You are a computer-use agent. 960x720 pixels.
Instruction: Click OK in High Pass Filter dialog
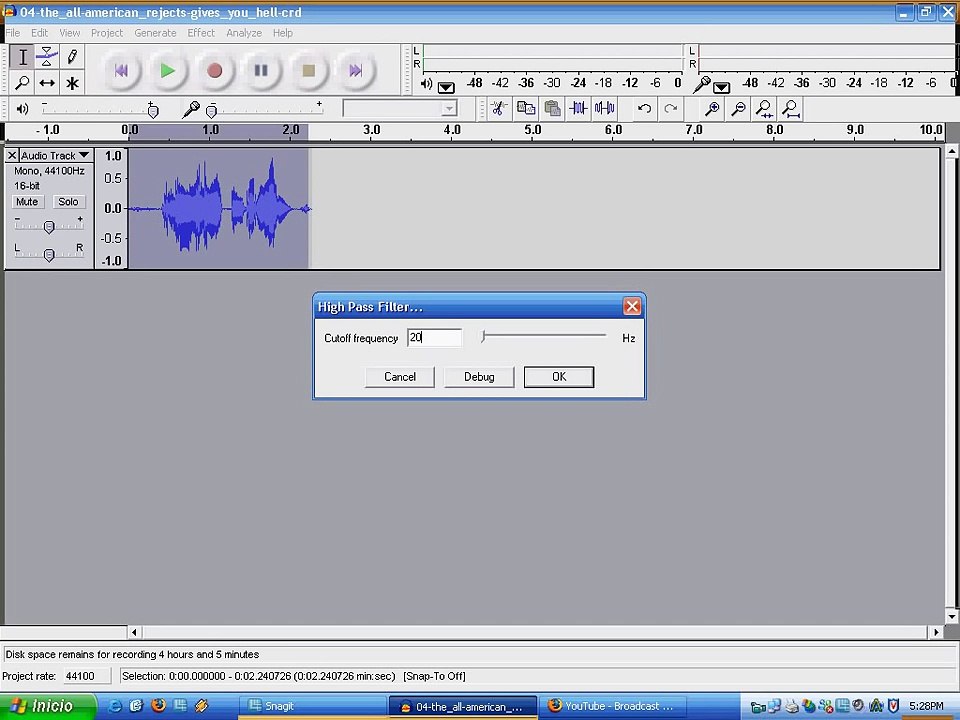559,377
